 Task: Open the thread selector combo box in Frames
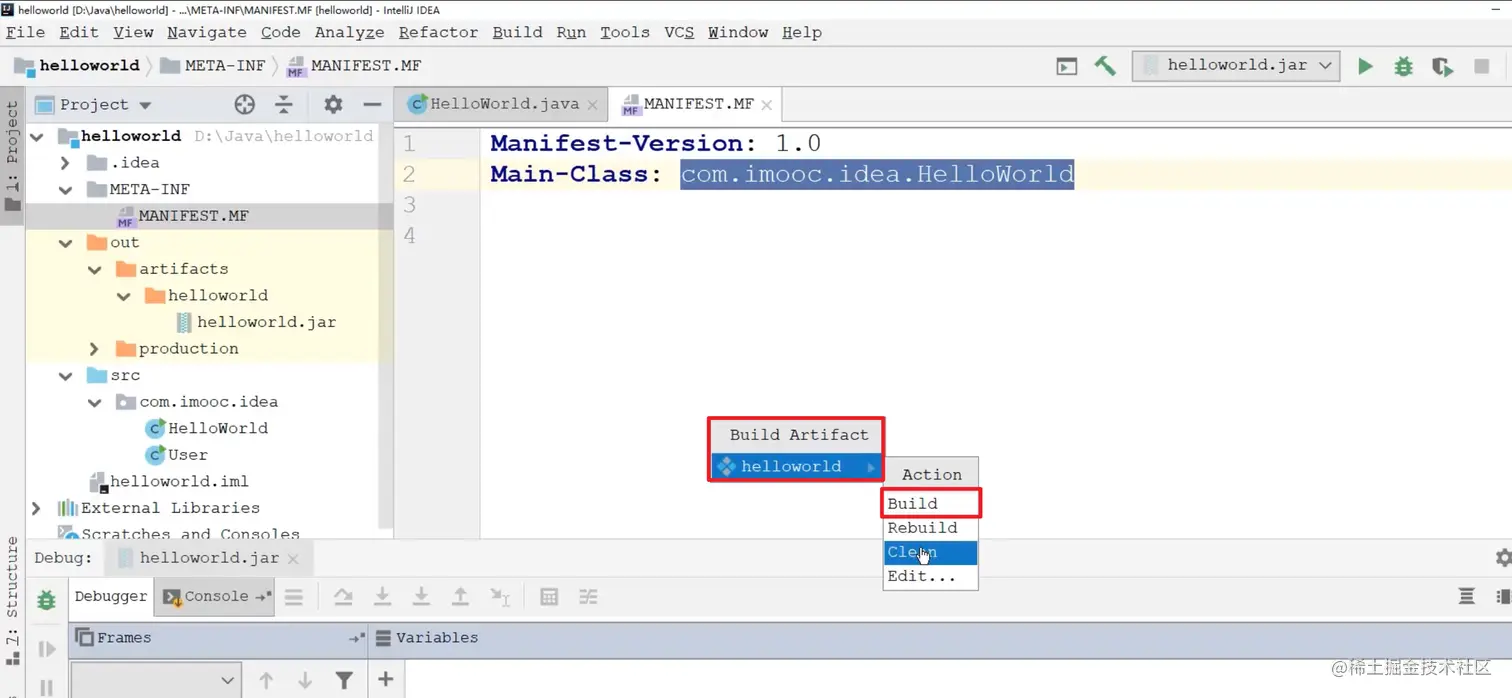click(x=156, y=680)
